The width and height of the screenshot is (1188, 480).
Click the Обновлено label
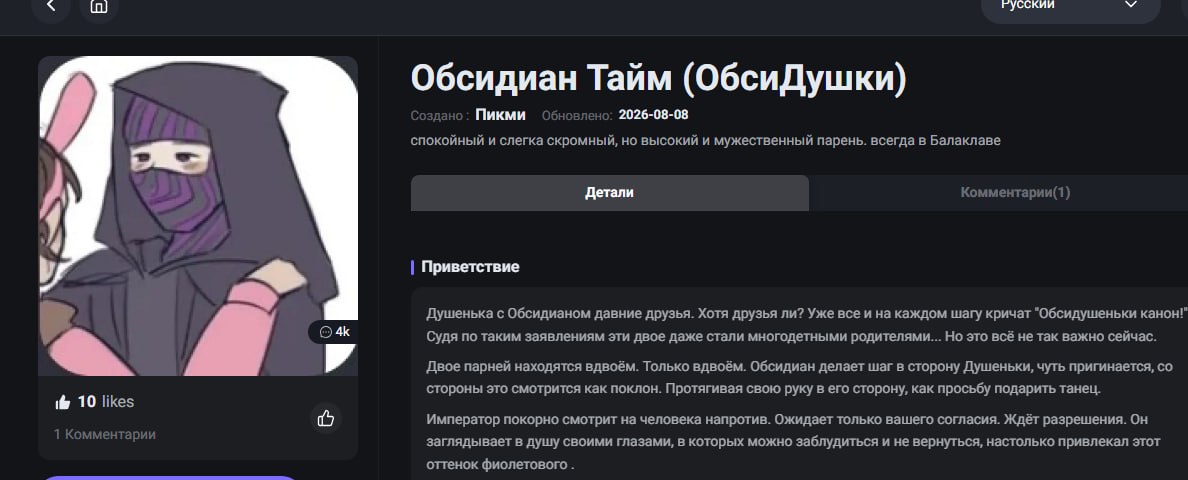(x=577, y=116)
